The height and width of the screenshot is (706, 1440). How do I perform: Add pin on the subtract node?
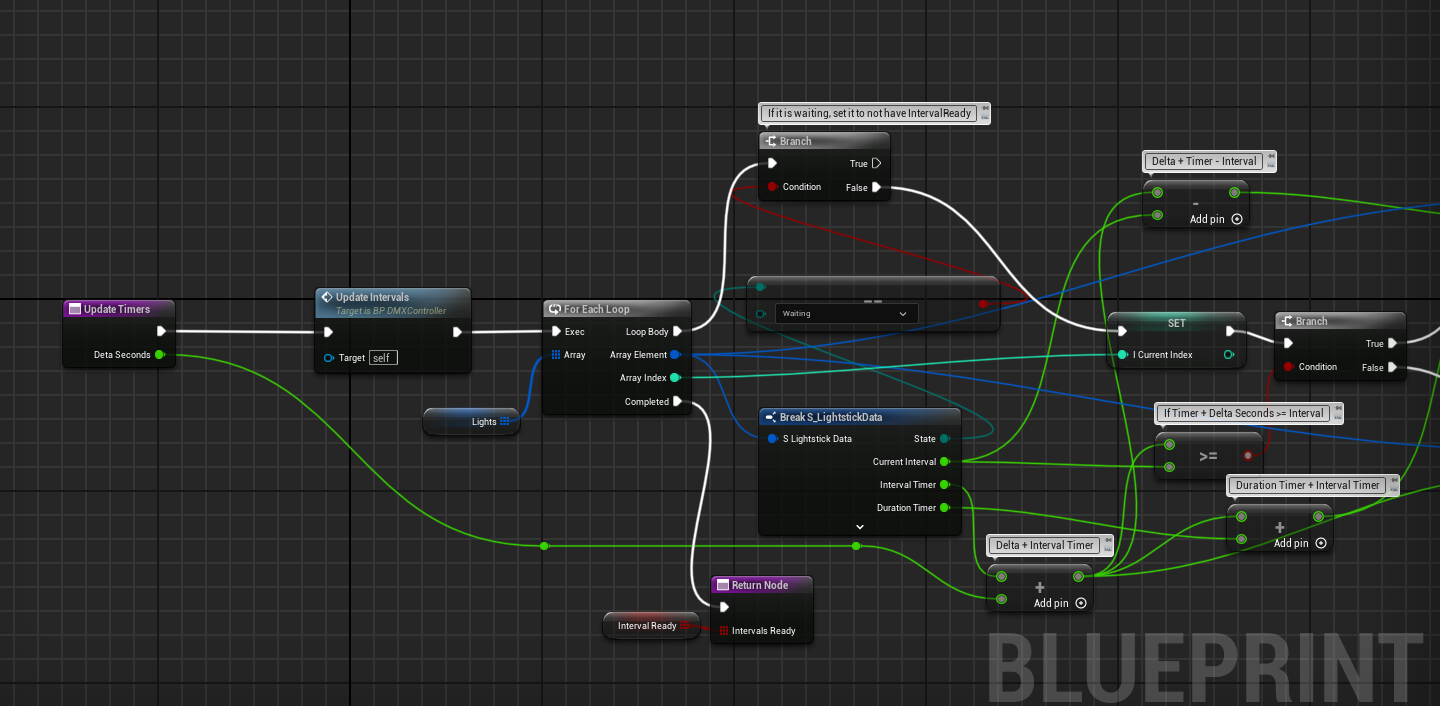[x=1236, y=219]
